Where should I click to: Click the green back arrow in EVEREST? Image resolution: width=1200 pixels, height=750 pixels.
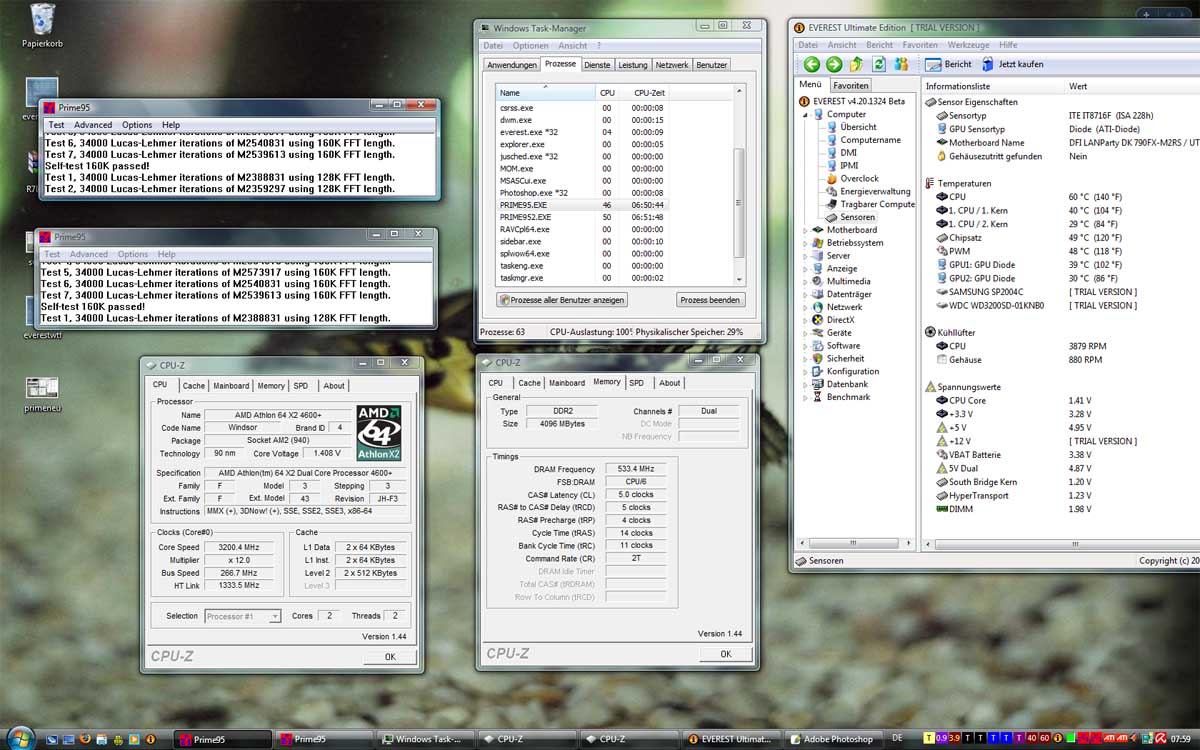click(x=812, y=64)
